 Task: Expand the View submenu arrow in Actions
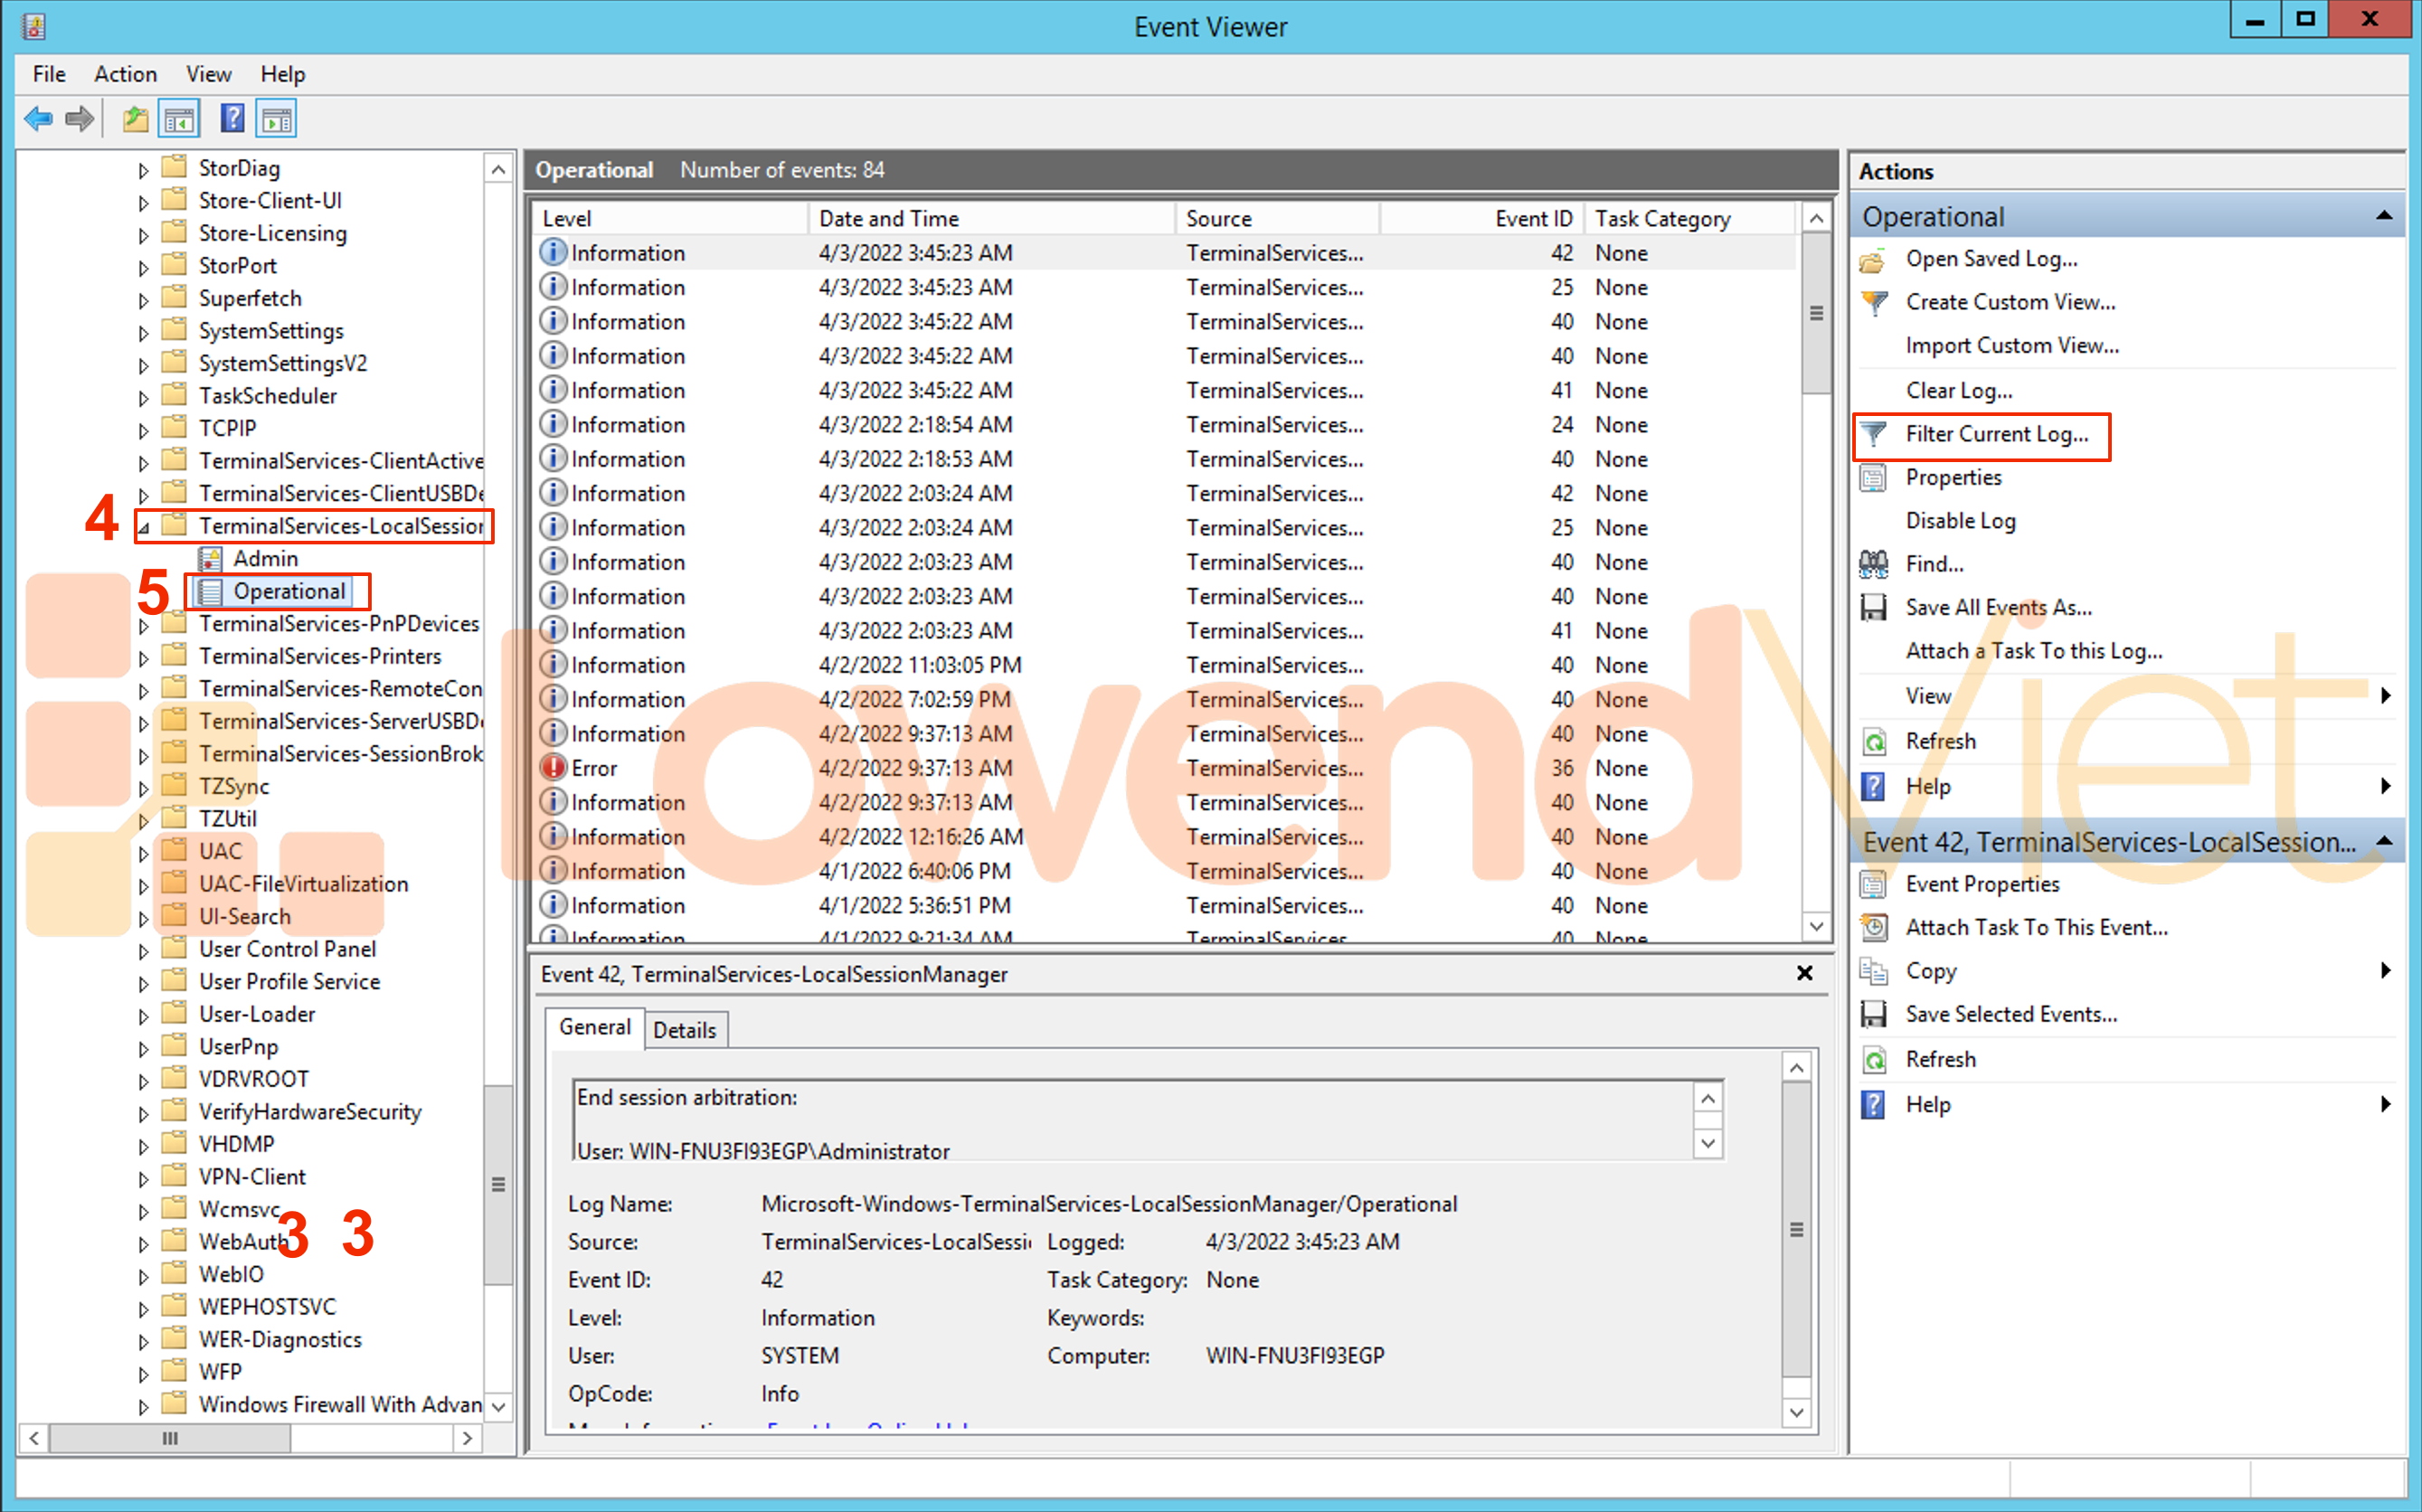[2386, 696]
